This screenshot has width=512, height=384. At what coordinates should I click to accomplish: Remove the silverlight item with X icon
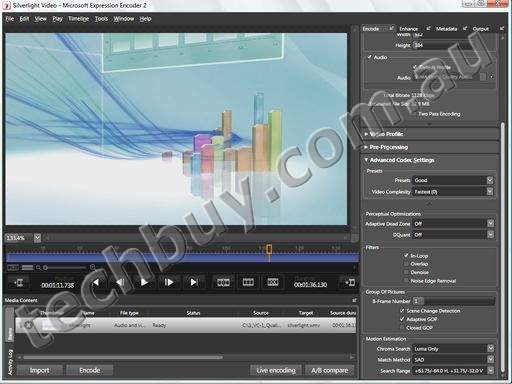click(x=29, y=325)
